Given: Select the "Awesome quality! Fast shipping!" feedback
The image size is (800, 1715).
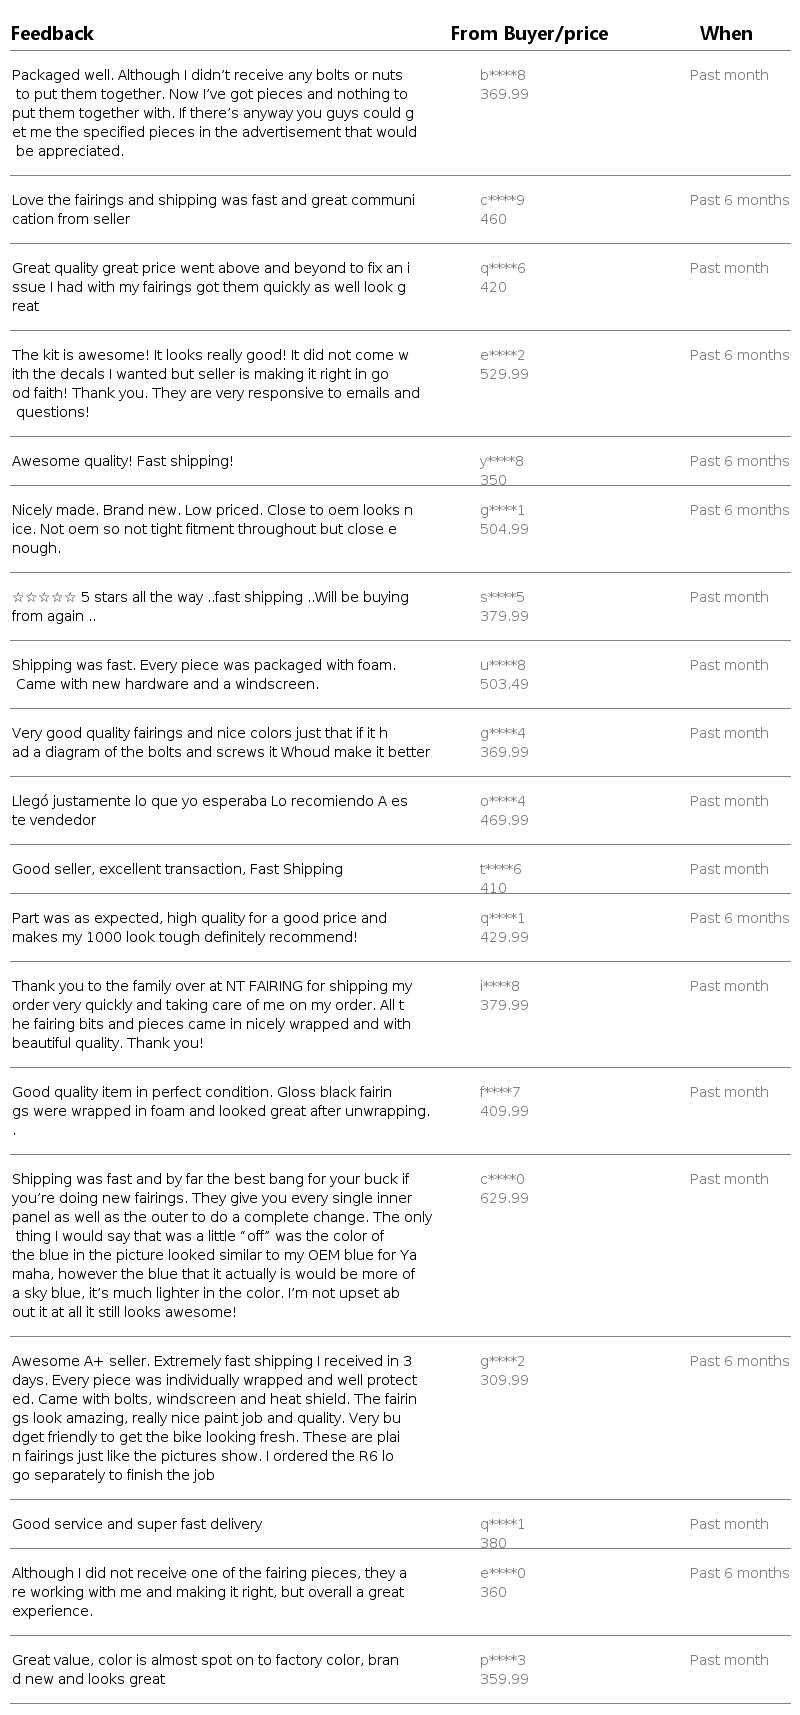Looking at the screenshot, I should (x=122, y=461).
